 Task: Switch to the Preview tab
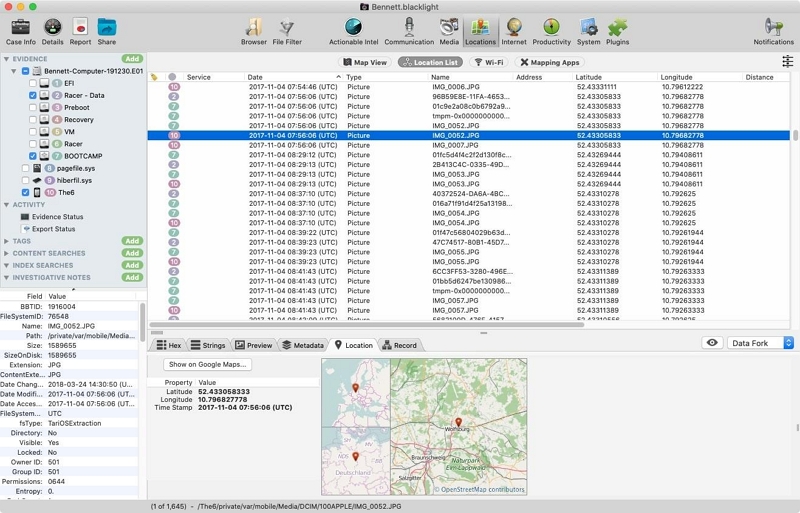254,346
